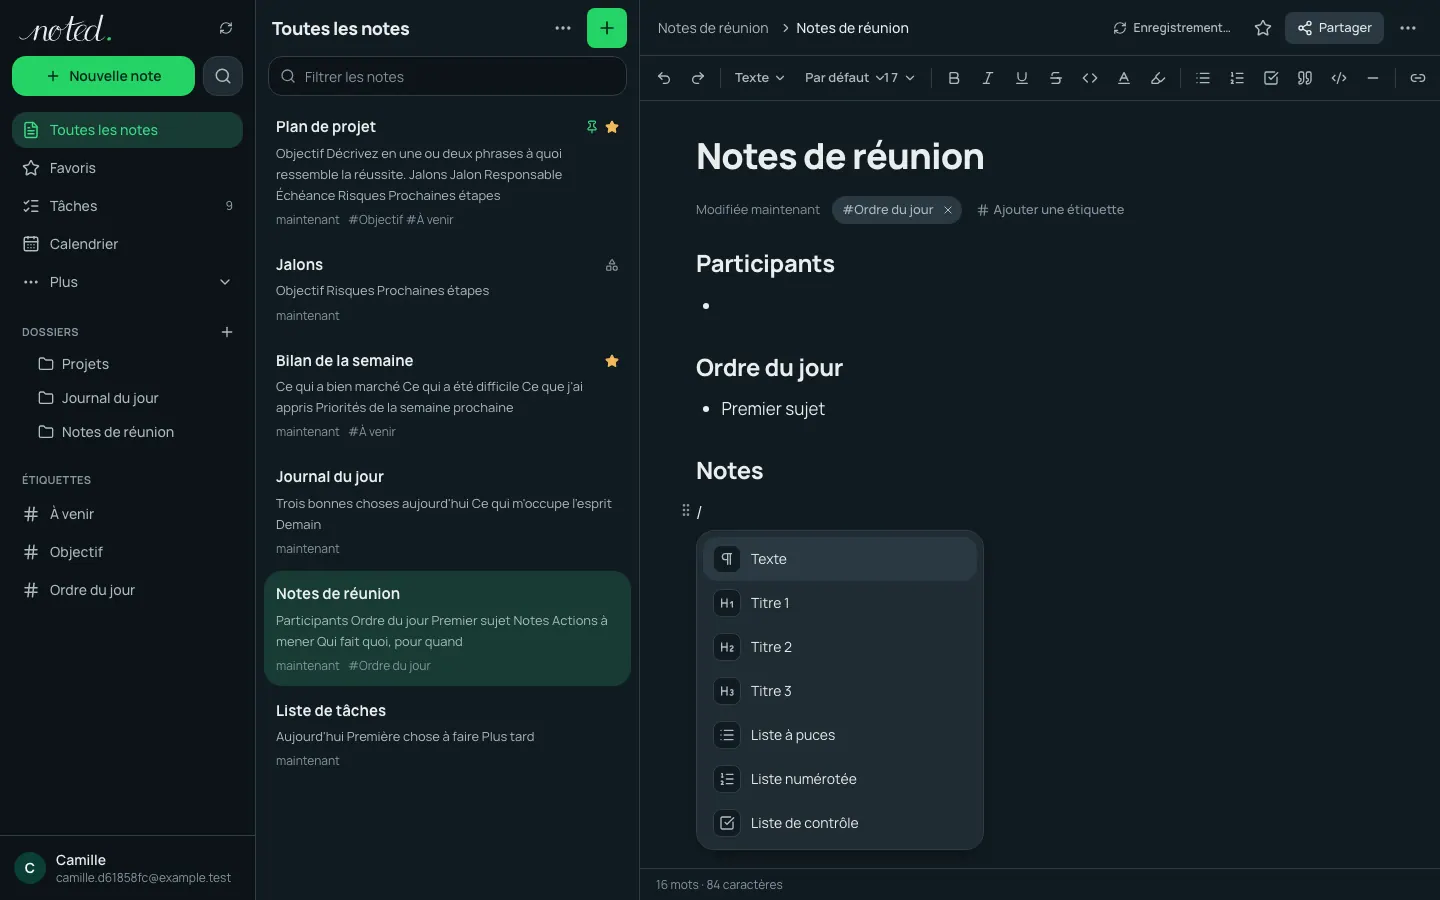The height and width of the screenshot is (900, 1440).
Task: Undo the last edit
Action: click(x=664, y=78)
